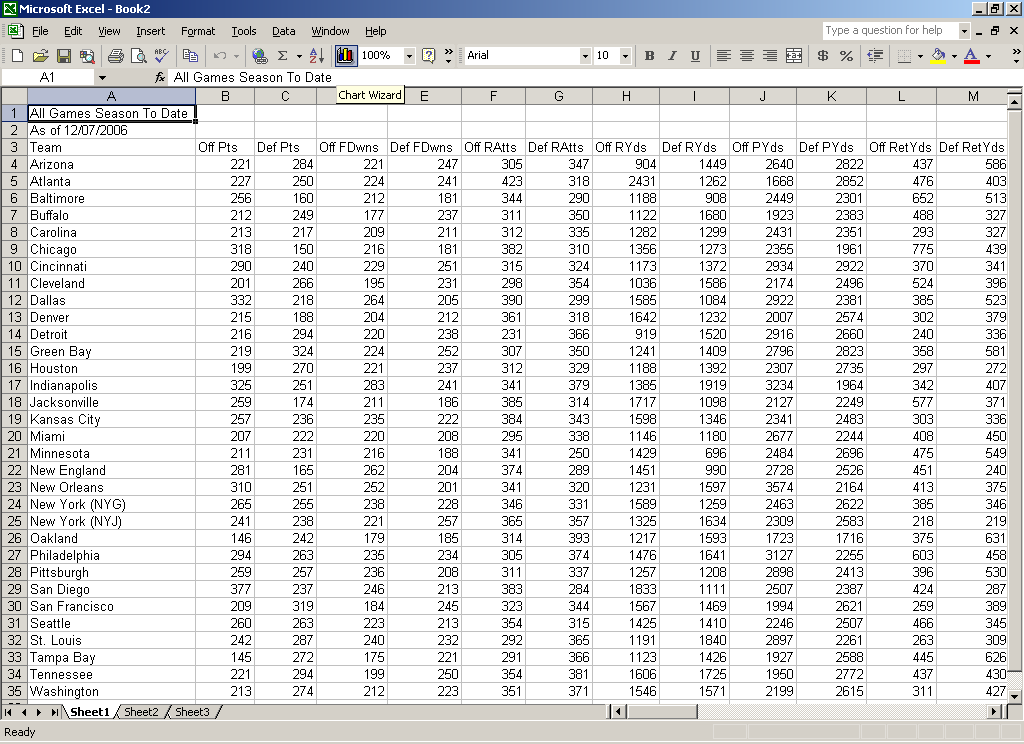
Task: Apply red Font Color letter A
Action: (x=972, y=56)
